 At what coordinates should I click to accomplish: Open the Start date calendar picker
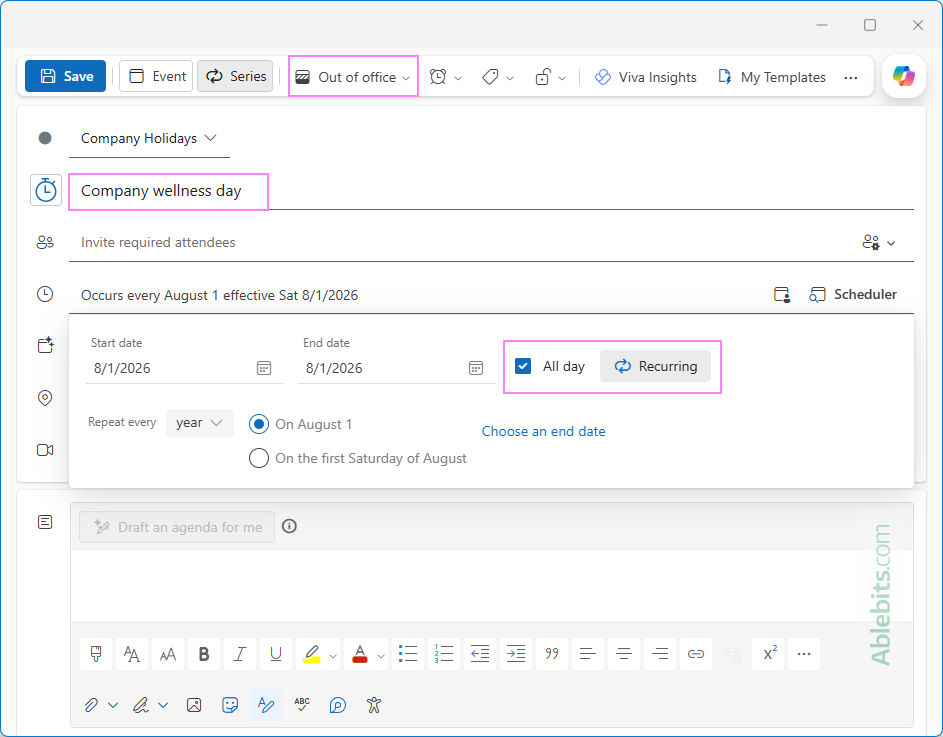264,368
